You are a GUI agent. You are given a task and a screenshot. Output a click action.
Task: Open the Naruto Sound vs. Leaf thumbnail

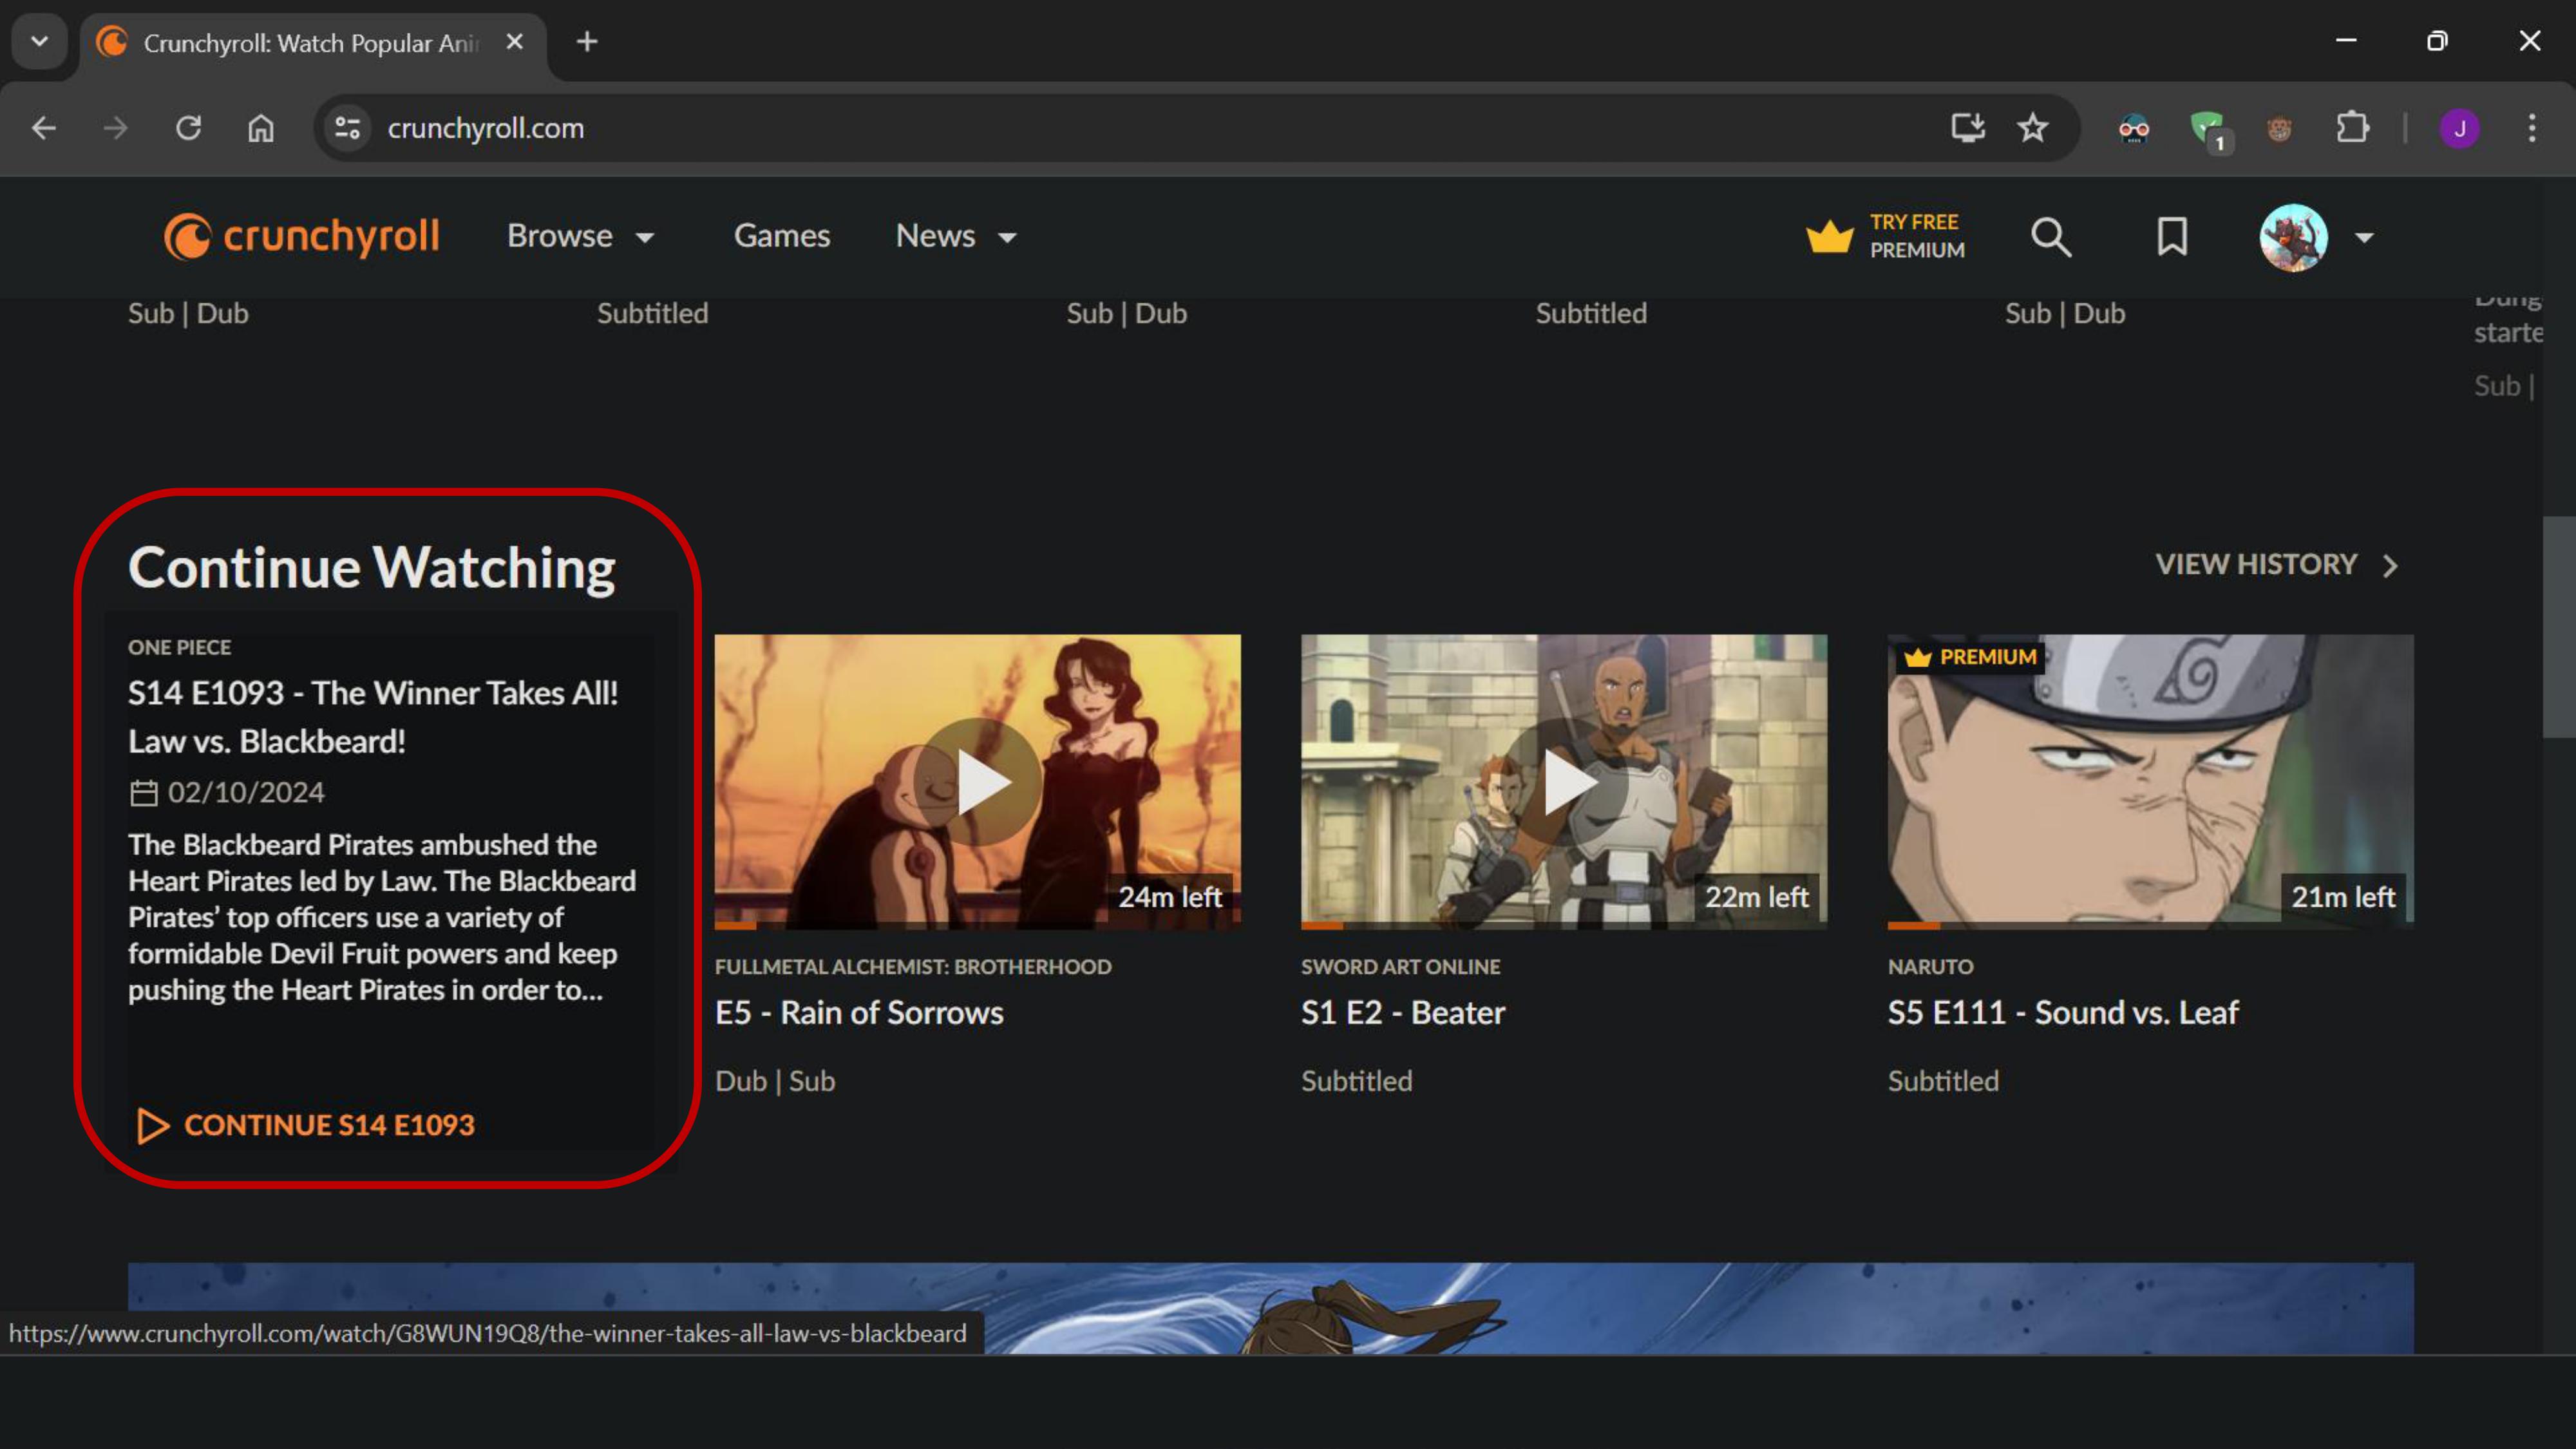(x=2150, y=782)
